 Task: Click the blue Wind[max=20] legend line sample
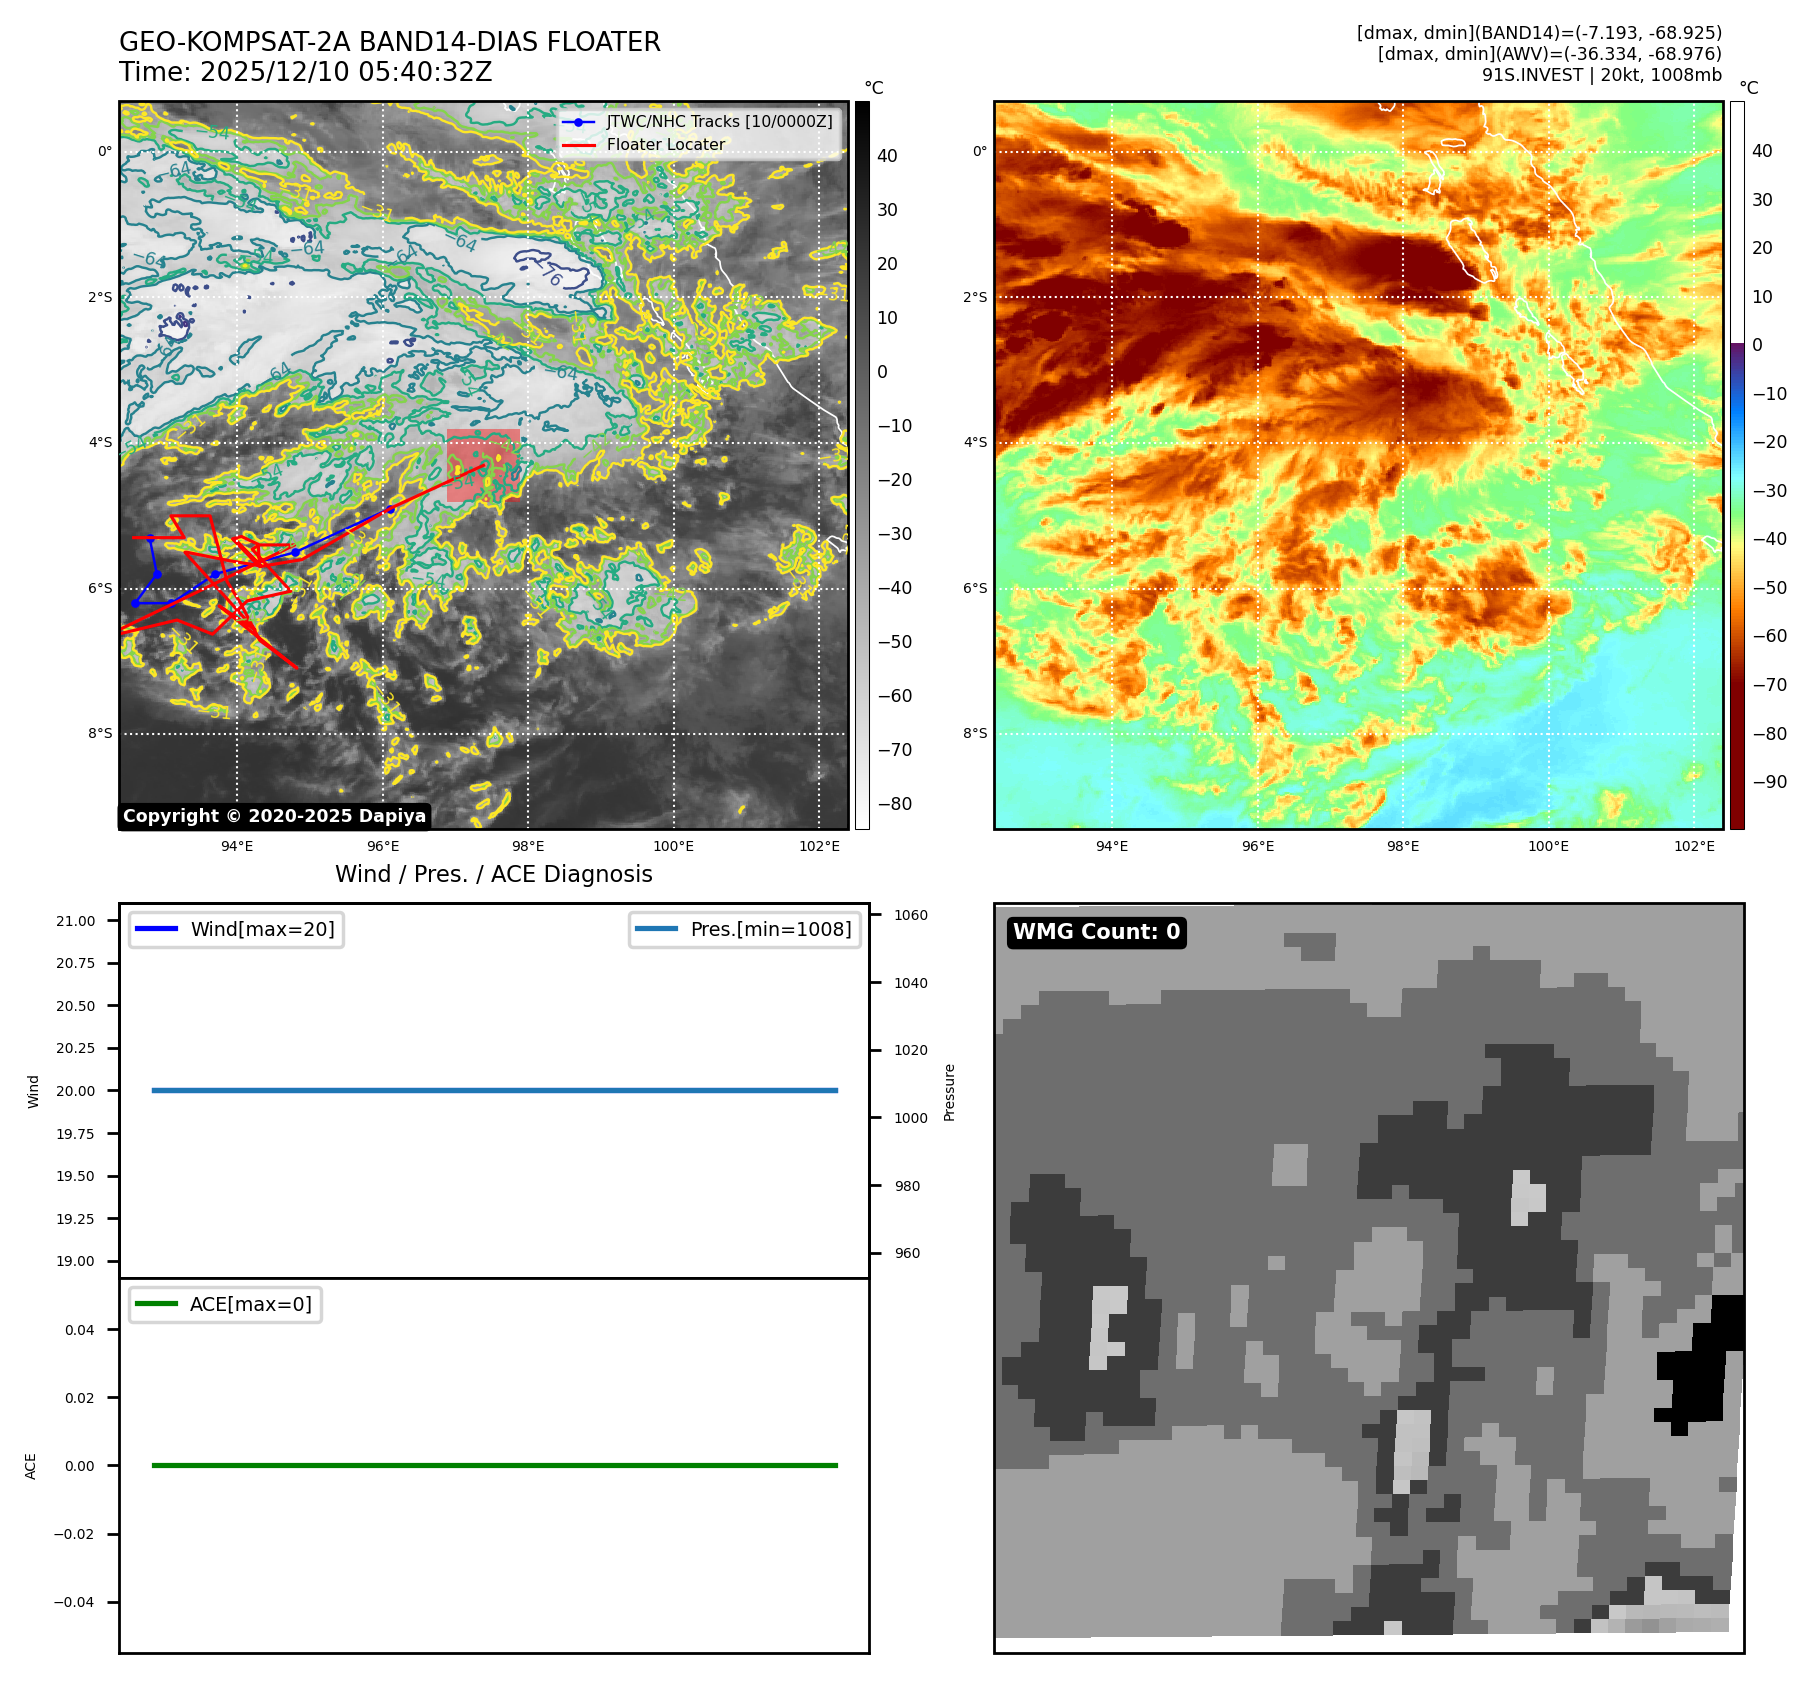coord(156,929)
